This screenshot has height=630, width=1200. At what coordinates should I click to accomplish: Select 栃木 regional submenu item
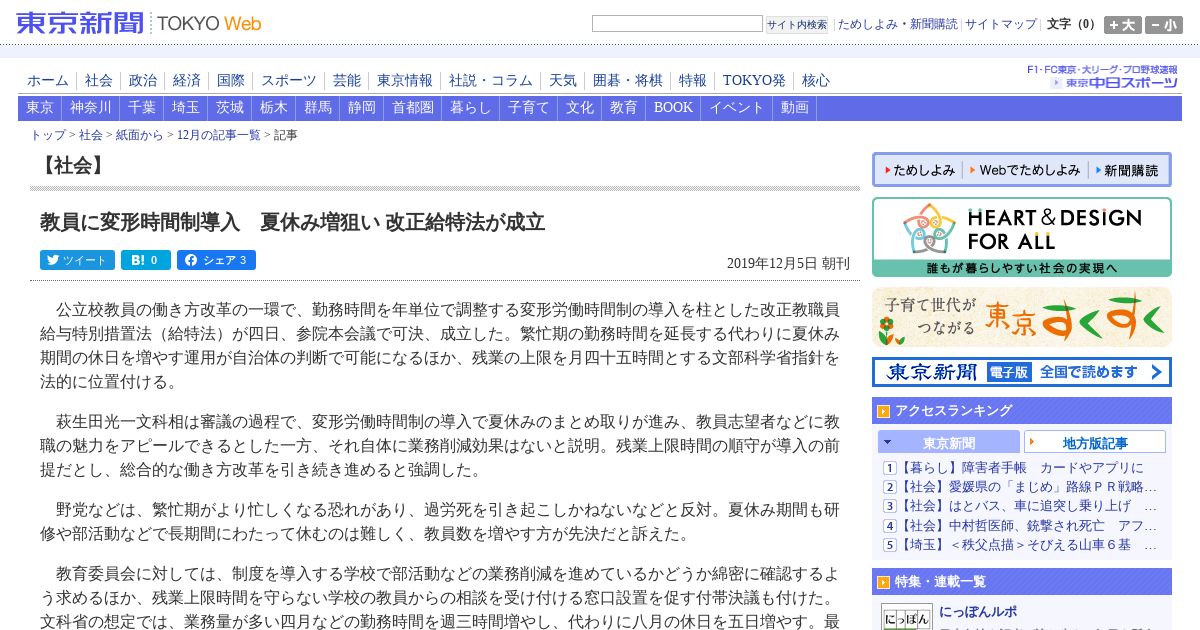[x=274, y=108]
